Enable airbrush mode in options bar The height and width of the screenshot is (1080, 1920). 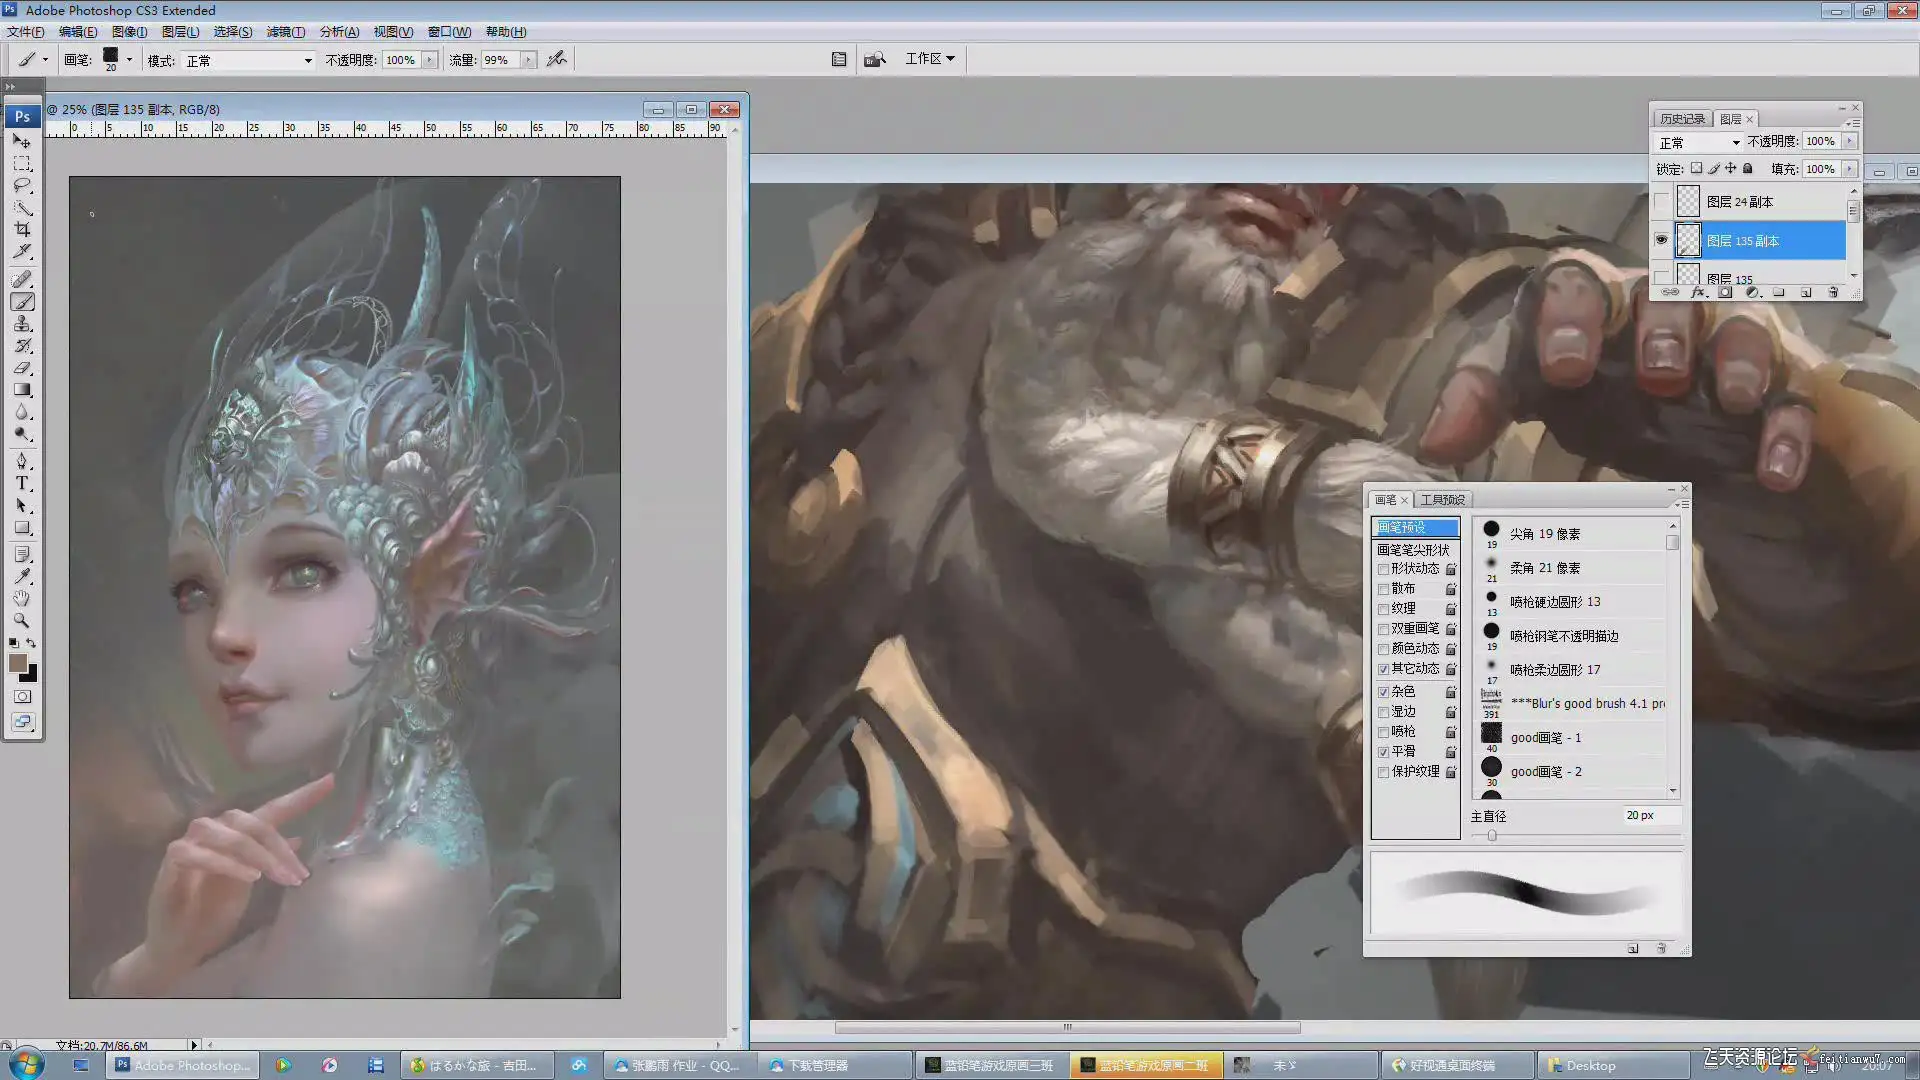[557, 59]
